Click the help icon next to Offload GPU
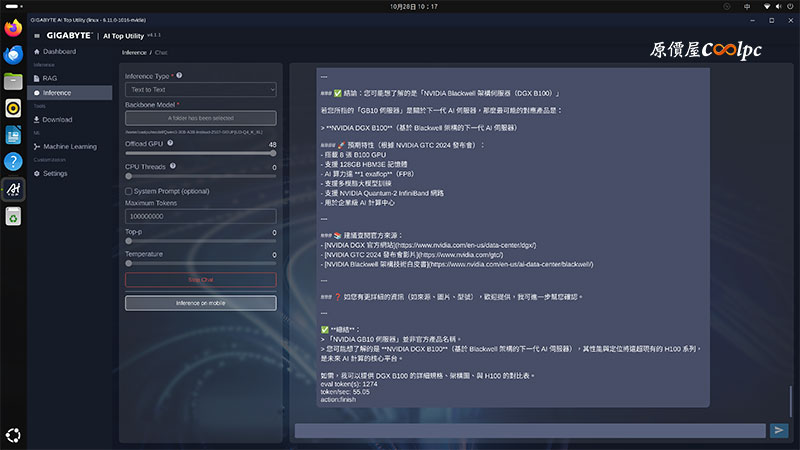Screen dimensions: 800x450 [170, 144]
